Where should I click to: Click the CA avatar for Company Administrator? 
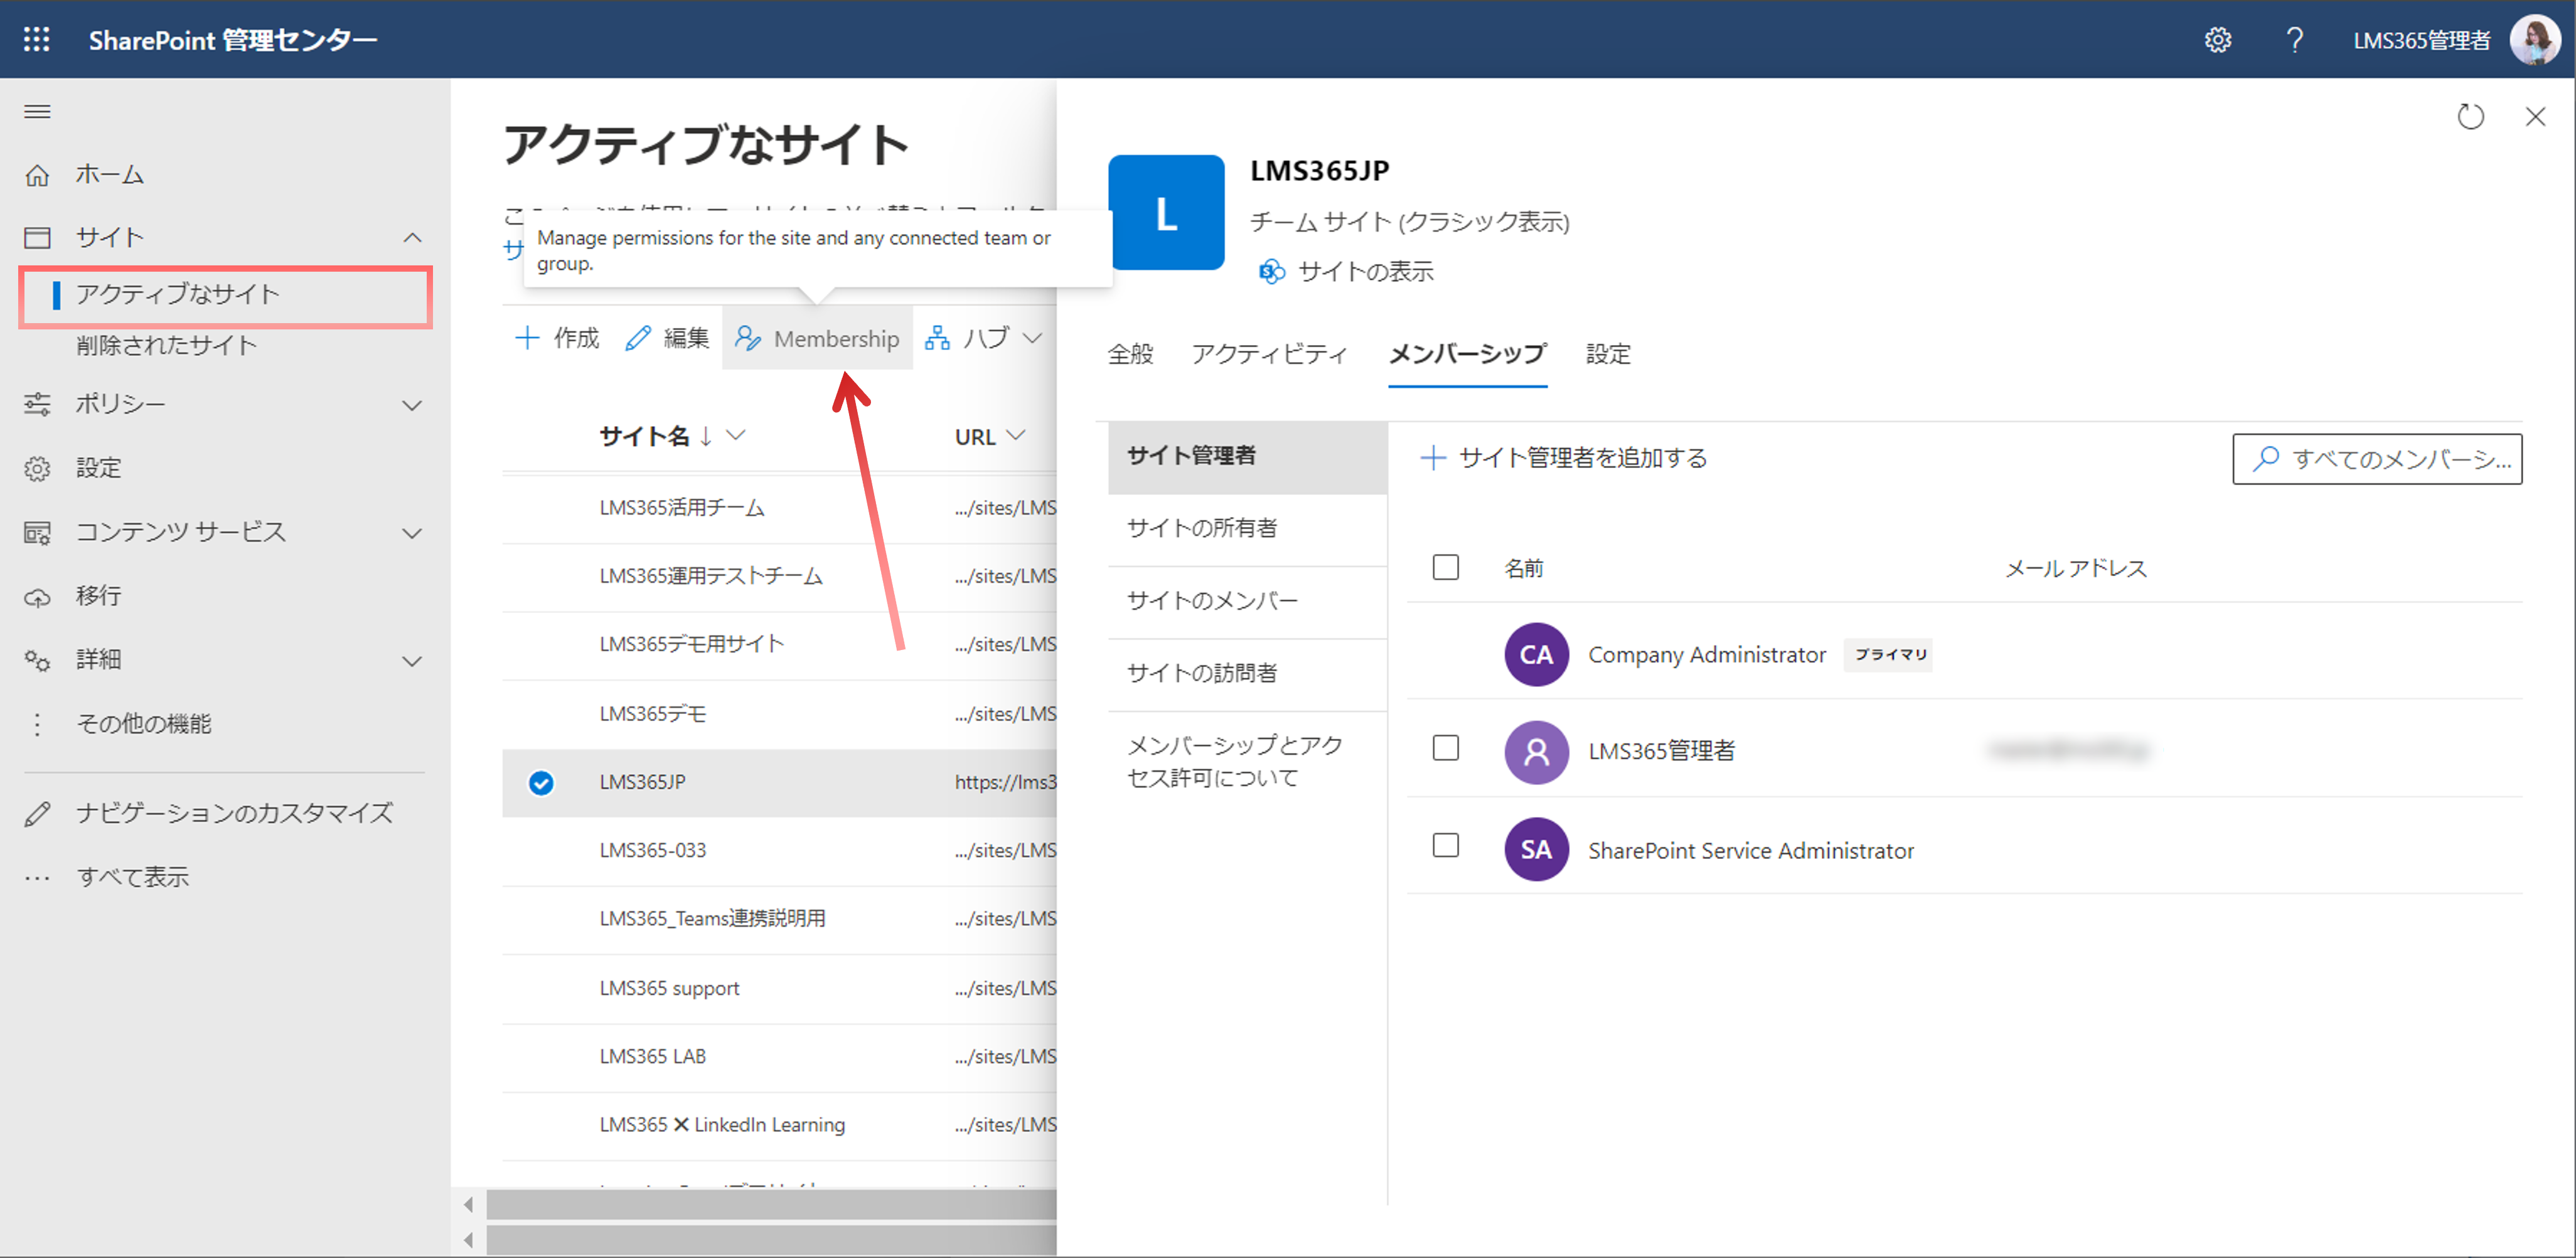coord(1536,654)
